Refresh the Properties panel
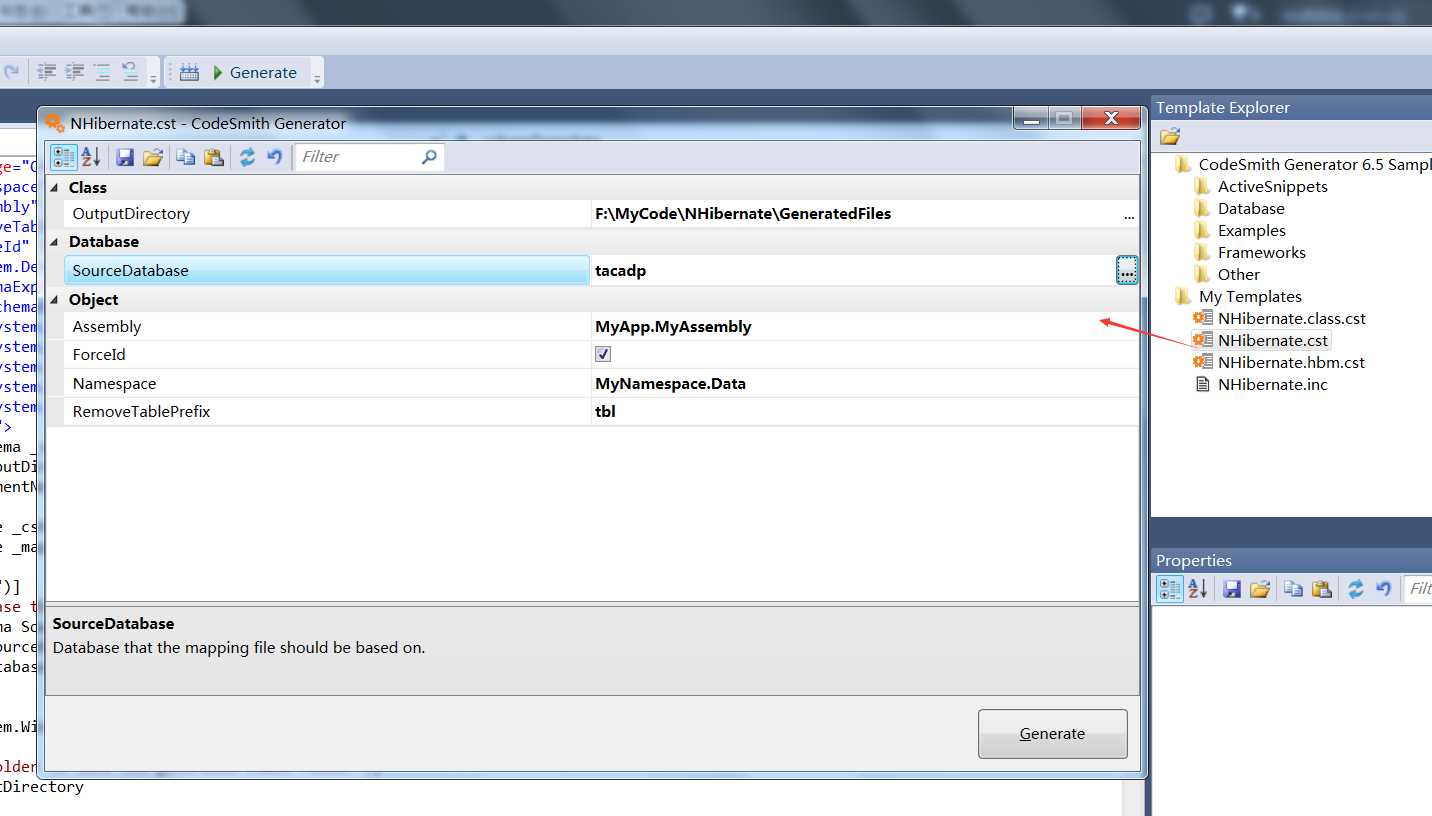The image size is (1432, 816). [x=1355, y=589]
